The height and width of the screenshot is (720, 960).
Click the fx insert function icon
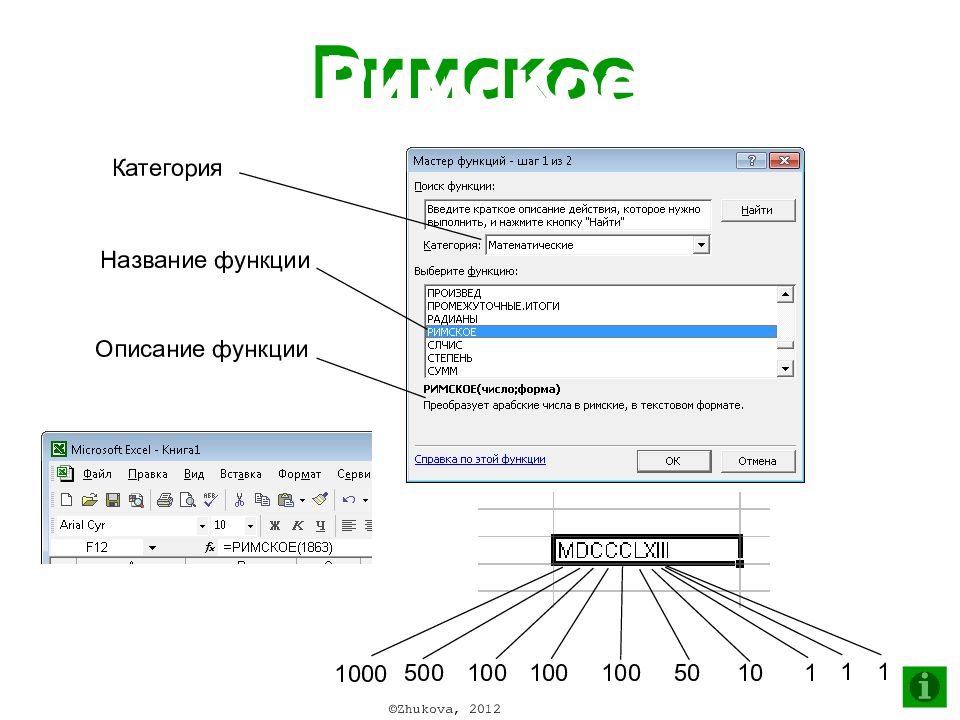[210, 547]
